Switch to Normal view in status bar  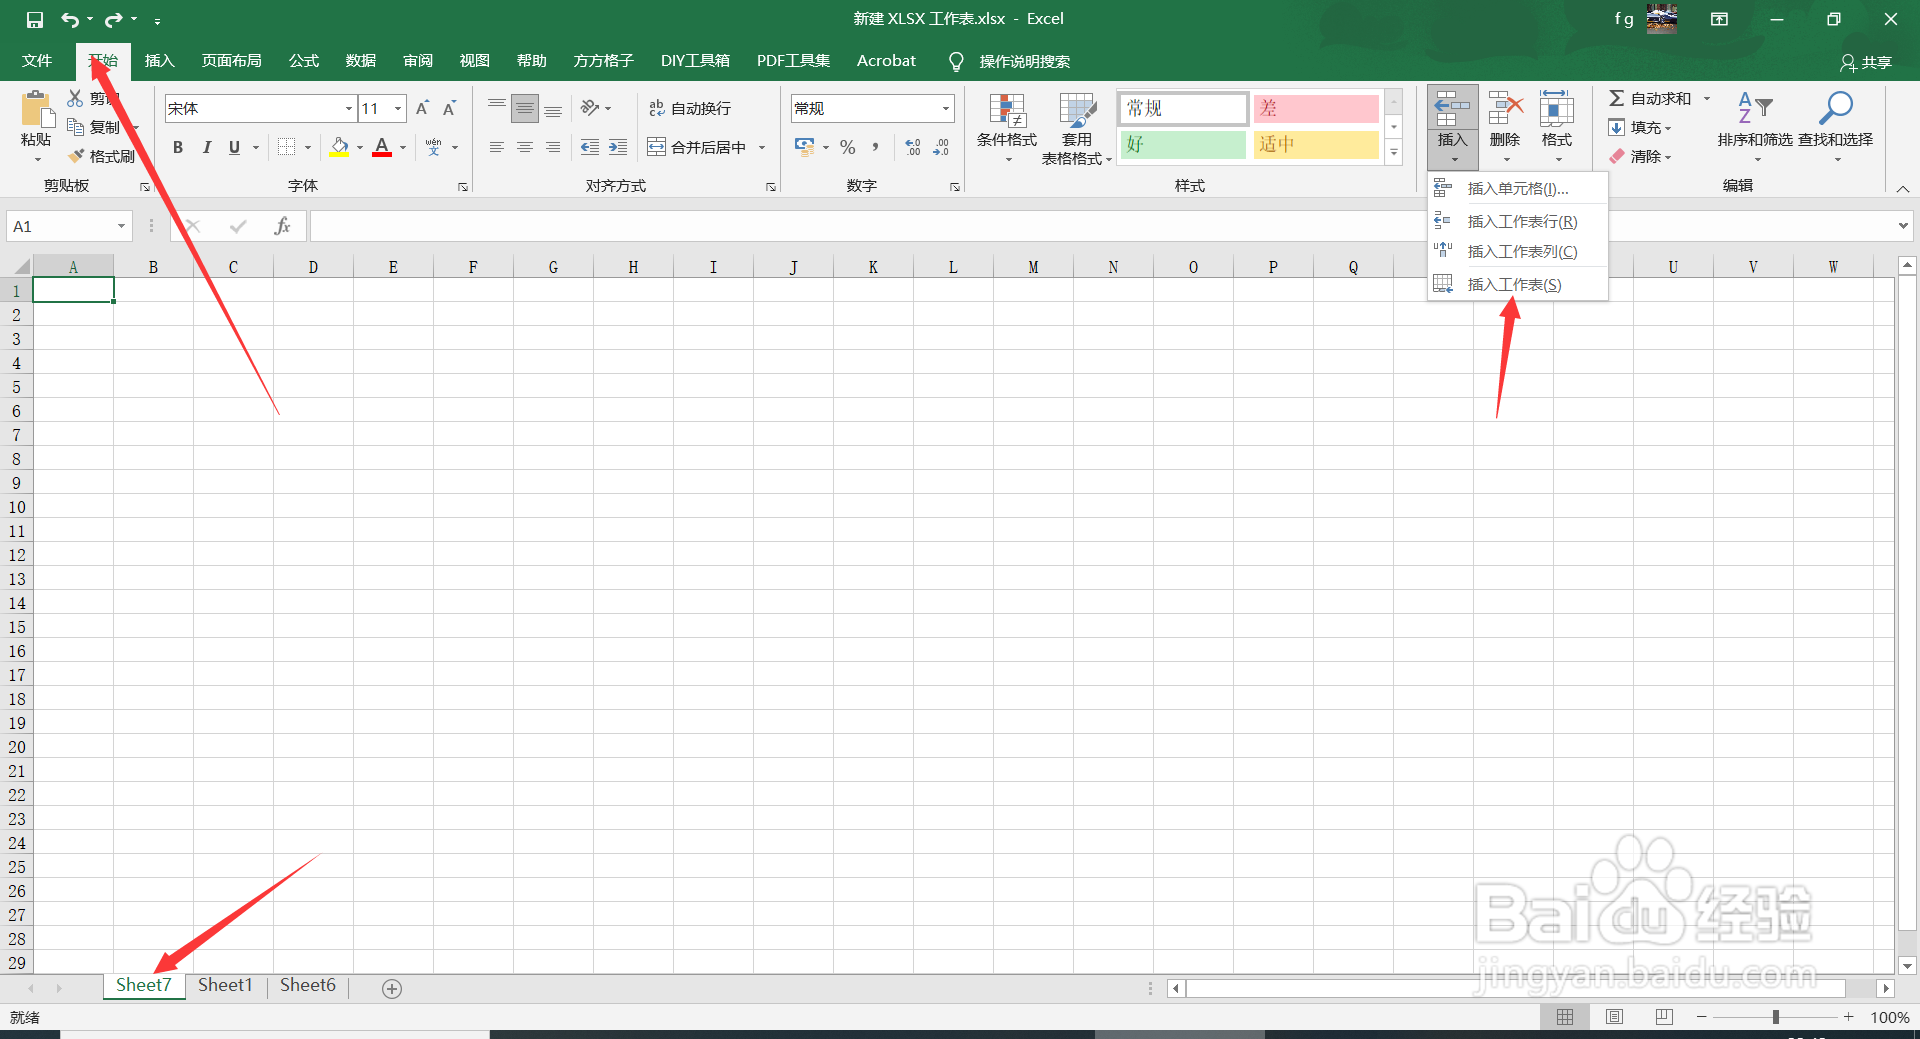(1565, 1016)
